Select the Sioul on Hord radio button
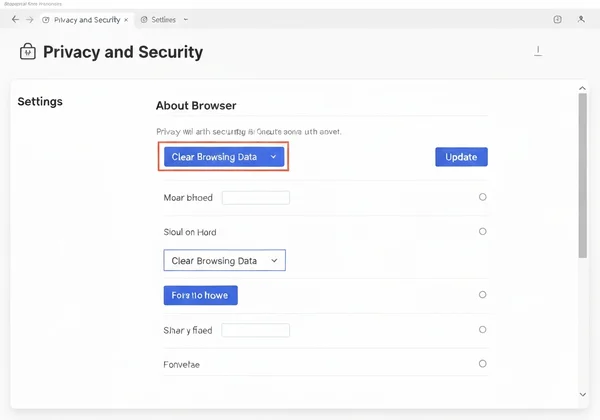 coord(483,231)
